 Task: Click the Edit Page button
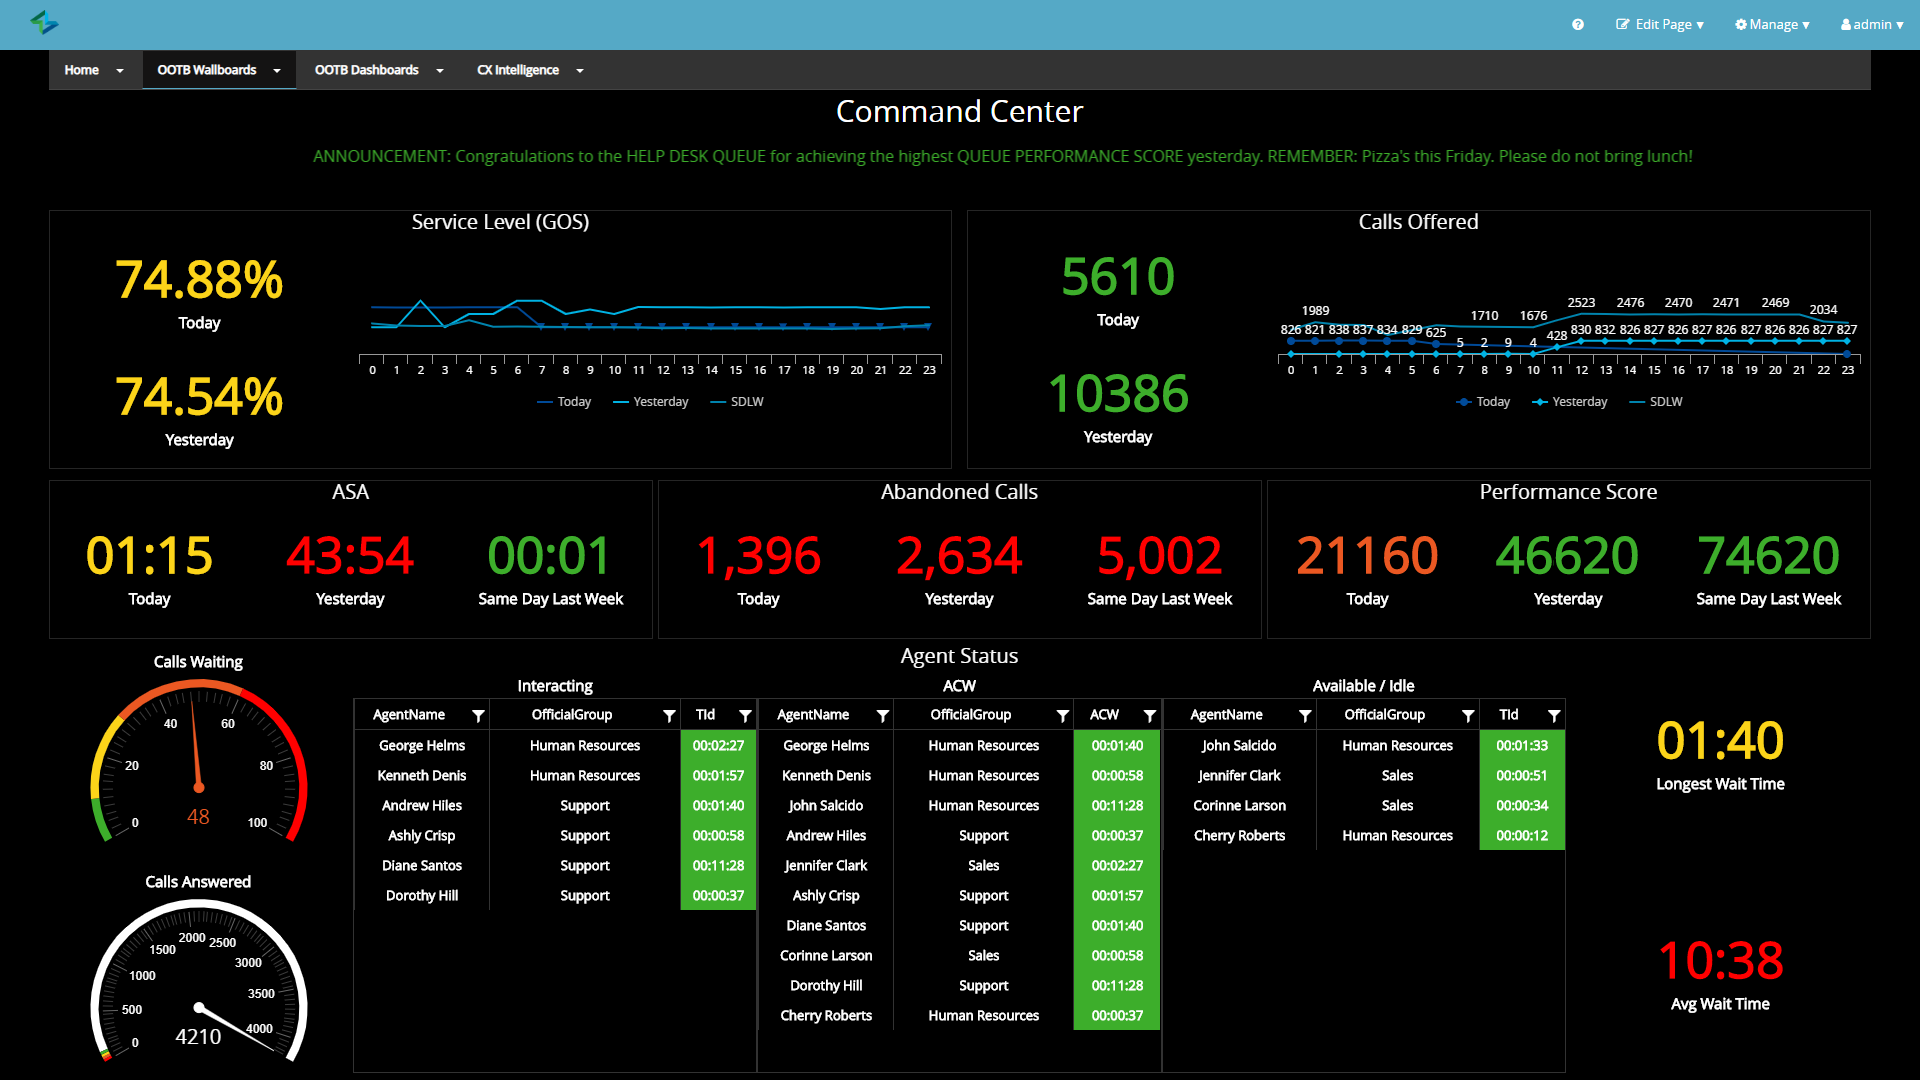[1660, 24]
